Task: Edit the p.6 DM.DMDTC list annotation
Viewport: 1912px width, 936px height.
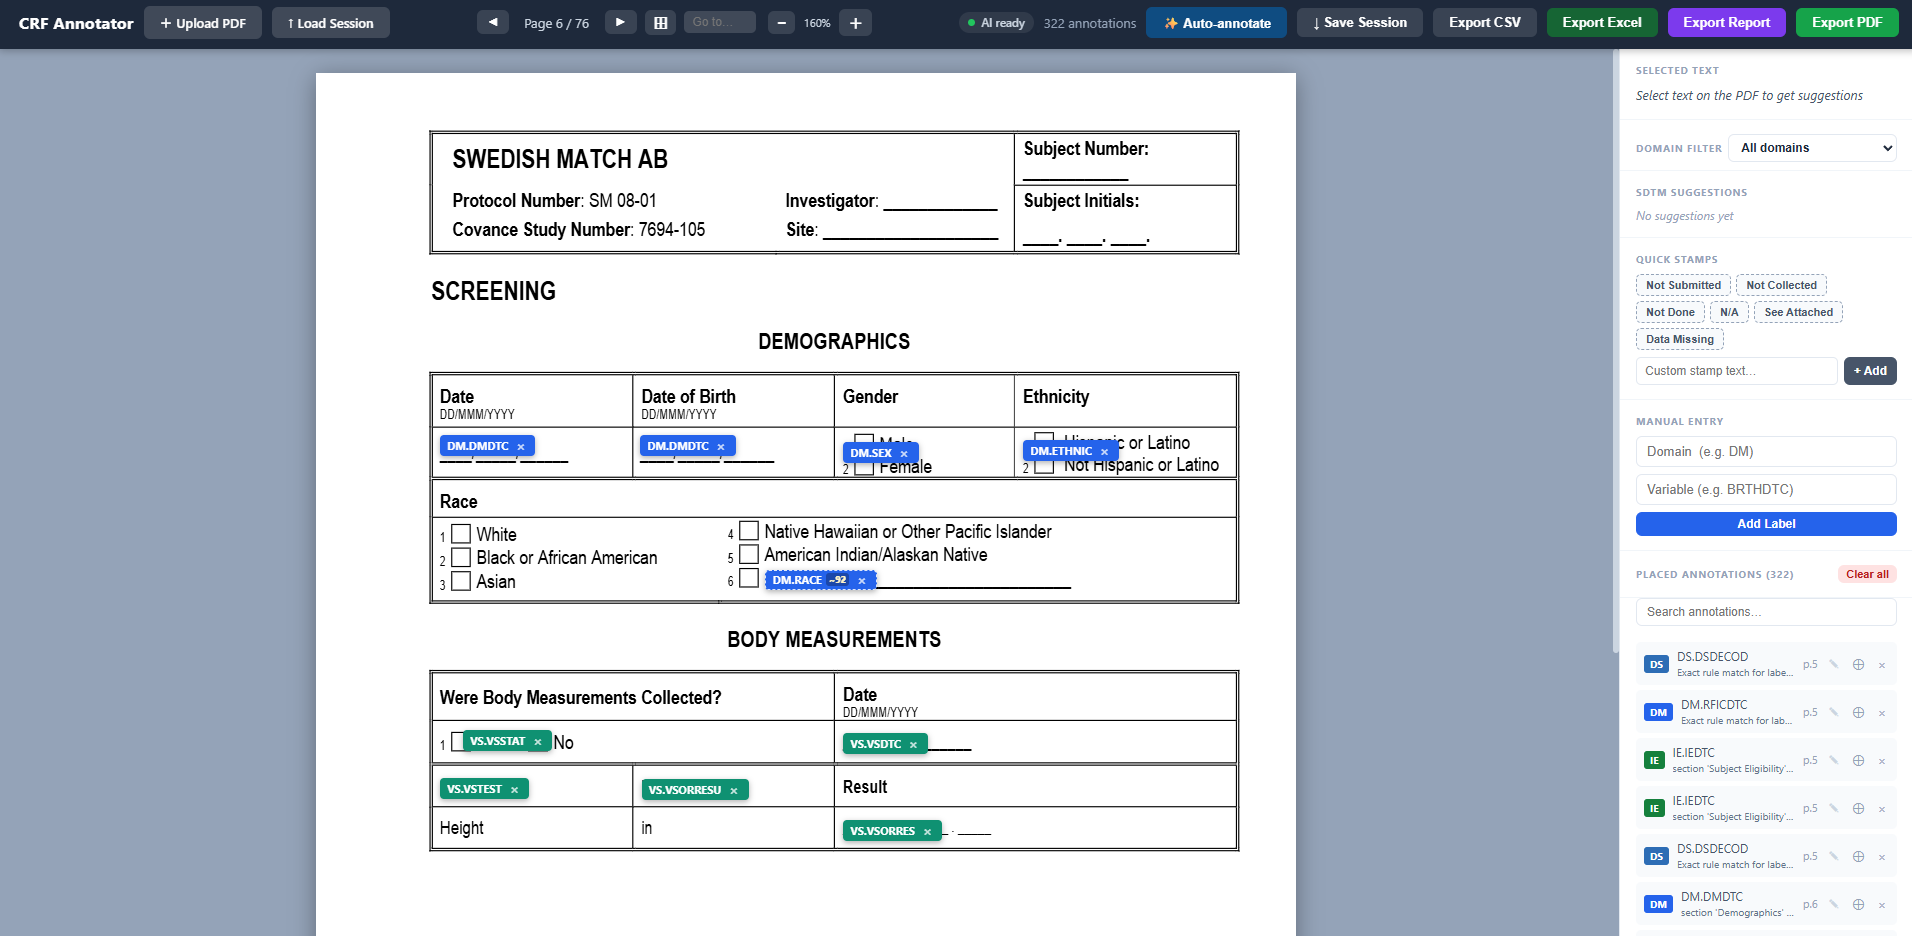Action: point(1834,904)
